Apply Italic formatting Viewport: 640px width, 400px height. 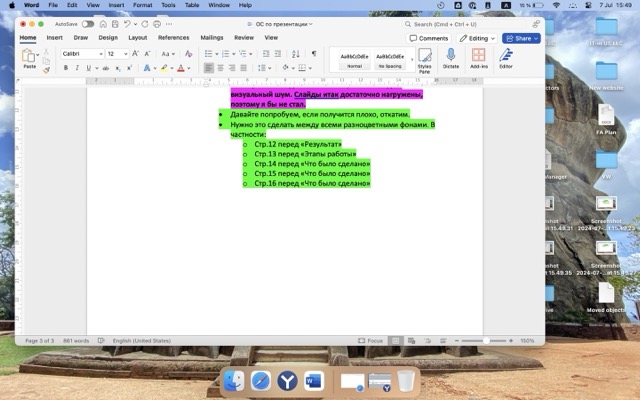coord(77,68)
